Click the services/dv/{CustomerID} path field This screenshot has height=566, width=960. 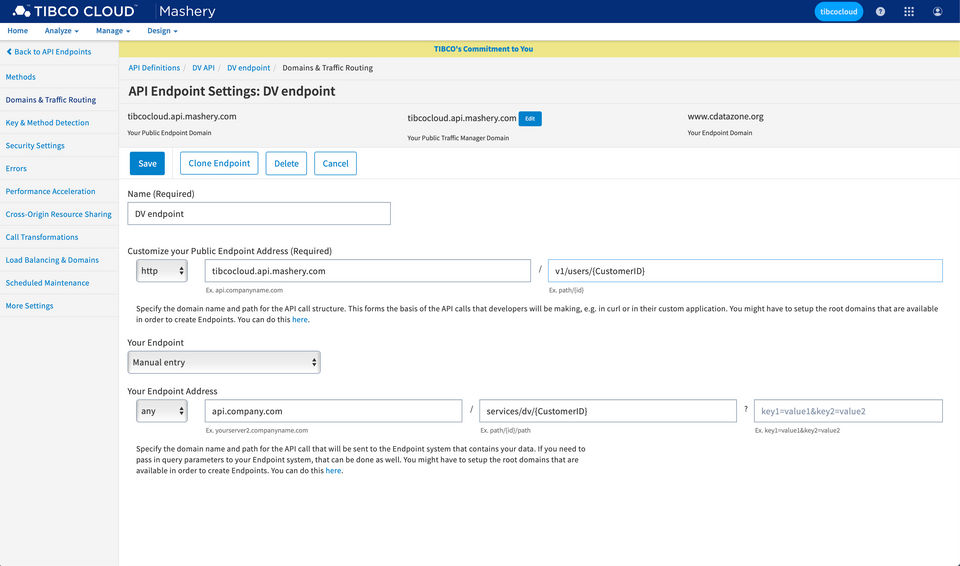[607, 411]
